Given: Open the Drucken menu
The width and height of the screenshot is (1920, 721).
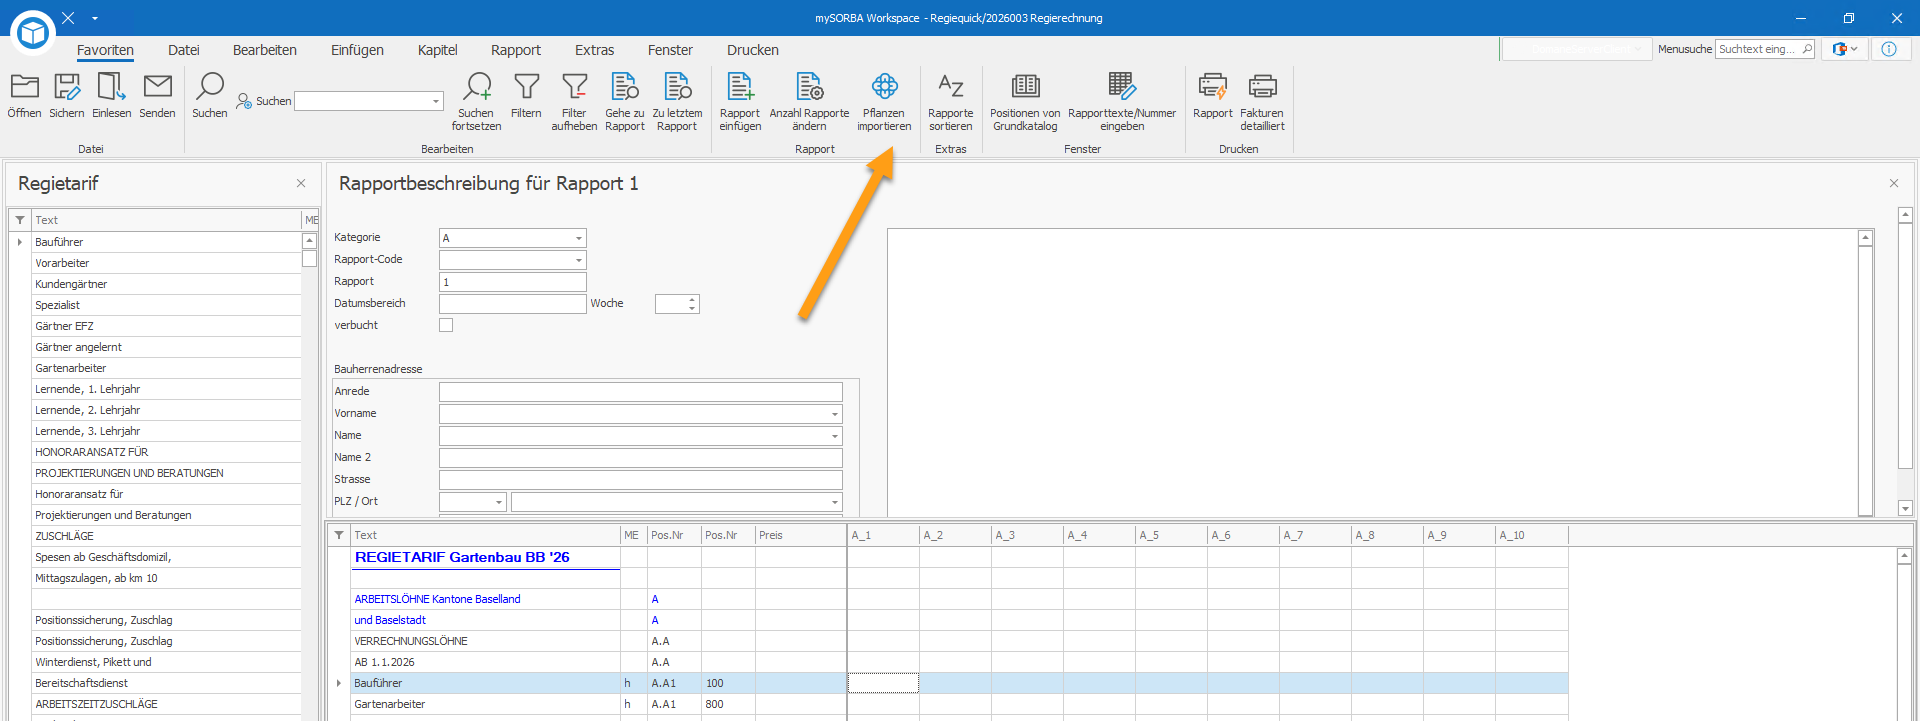Looking at the screenshot, I should 753,50.
